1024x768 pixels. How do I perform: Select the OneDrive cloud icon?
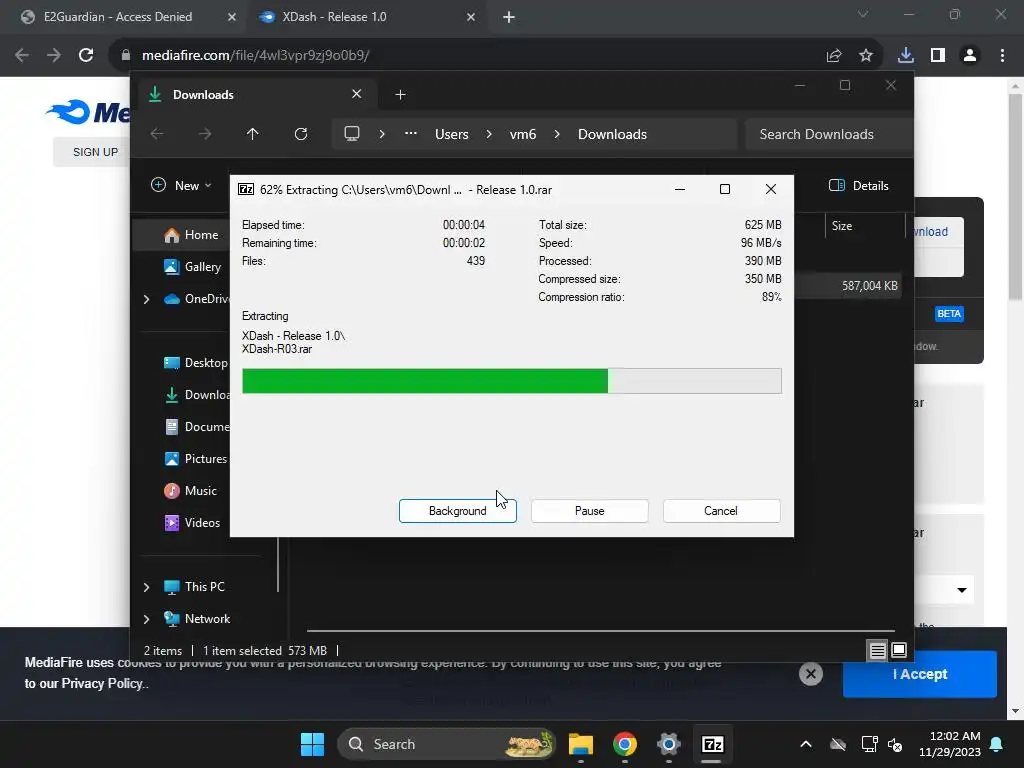[172, 299]
